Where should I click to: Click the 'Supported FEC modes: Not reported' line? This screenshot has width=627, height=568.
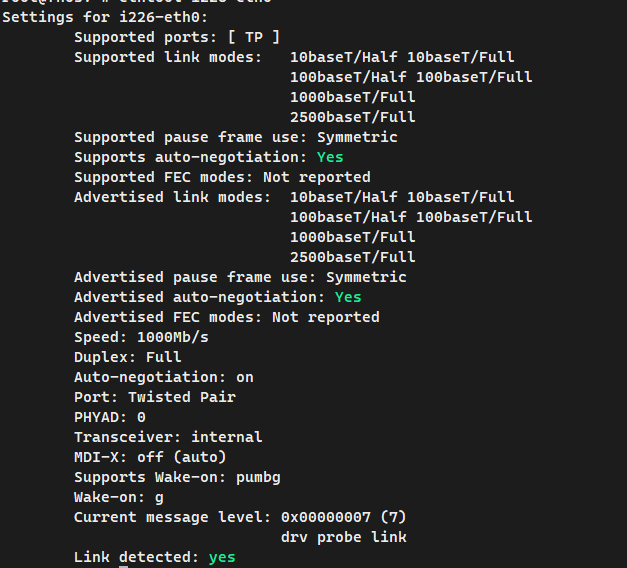pyautogui.click(x=222, y=177)
